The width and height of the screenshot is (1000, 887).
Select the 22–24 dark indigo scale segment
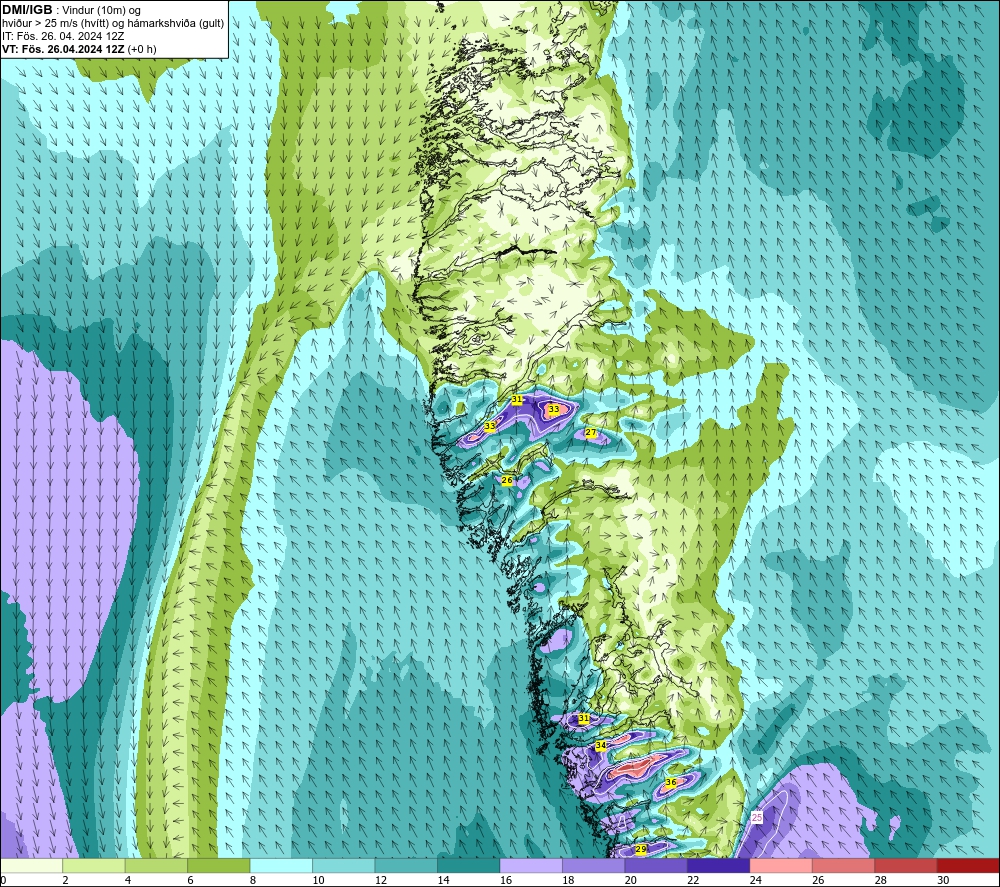(x=719, y=865)
